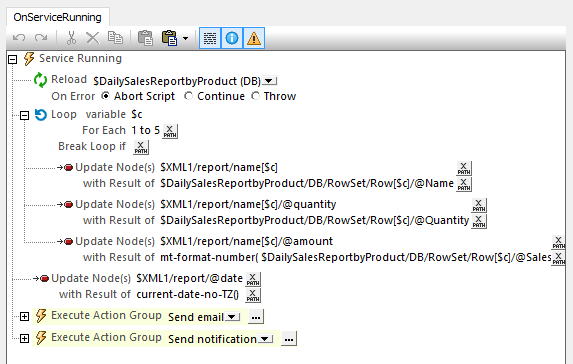This screenshot has width=573, height=364.
Task: Click the Undo toolbar icon
Action: click(x=19, y=38)
